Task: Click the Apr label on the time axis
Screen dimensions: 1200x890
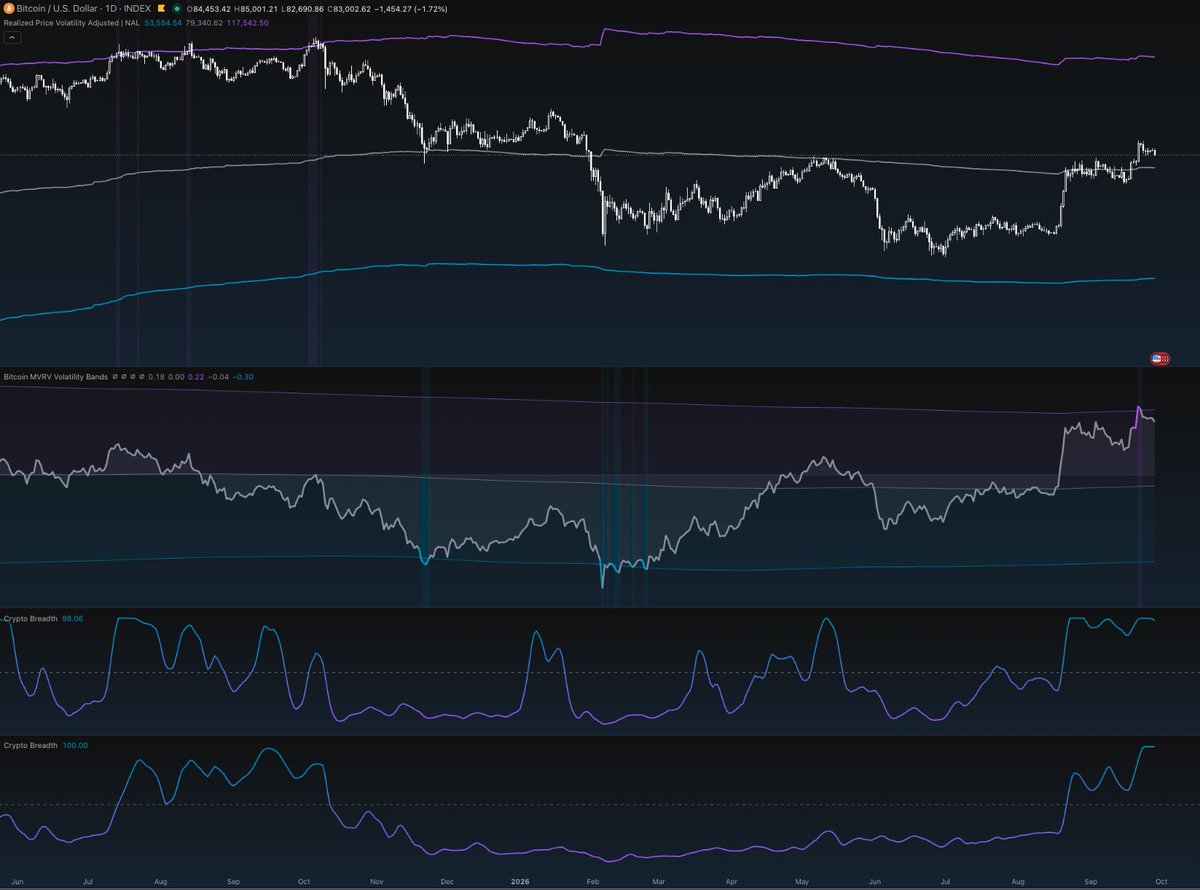Action: [x=731, y=882]
